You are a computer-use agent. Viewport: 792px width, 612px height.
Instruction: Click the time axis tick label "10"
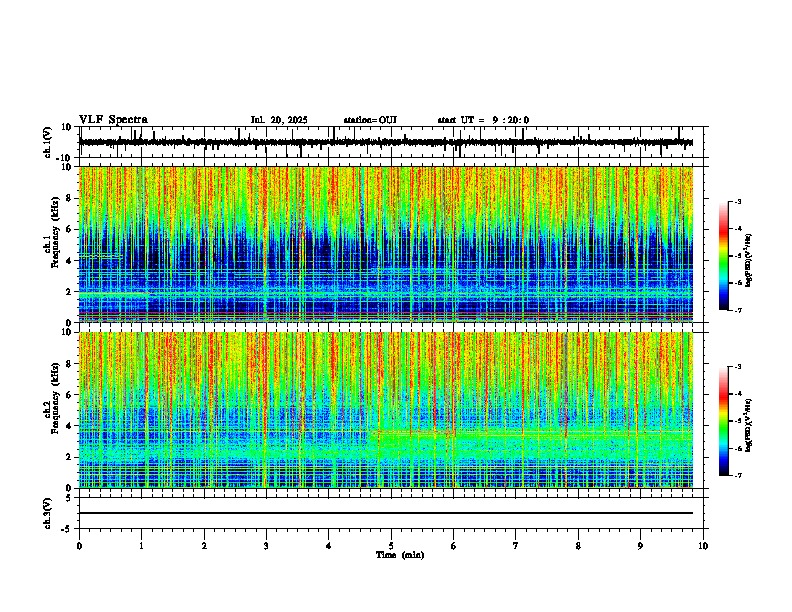point(703,546)
